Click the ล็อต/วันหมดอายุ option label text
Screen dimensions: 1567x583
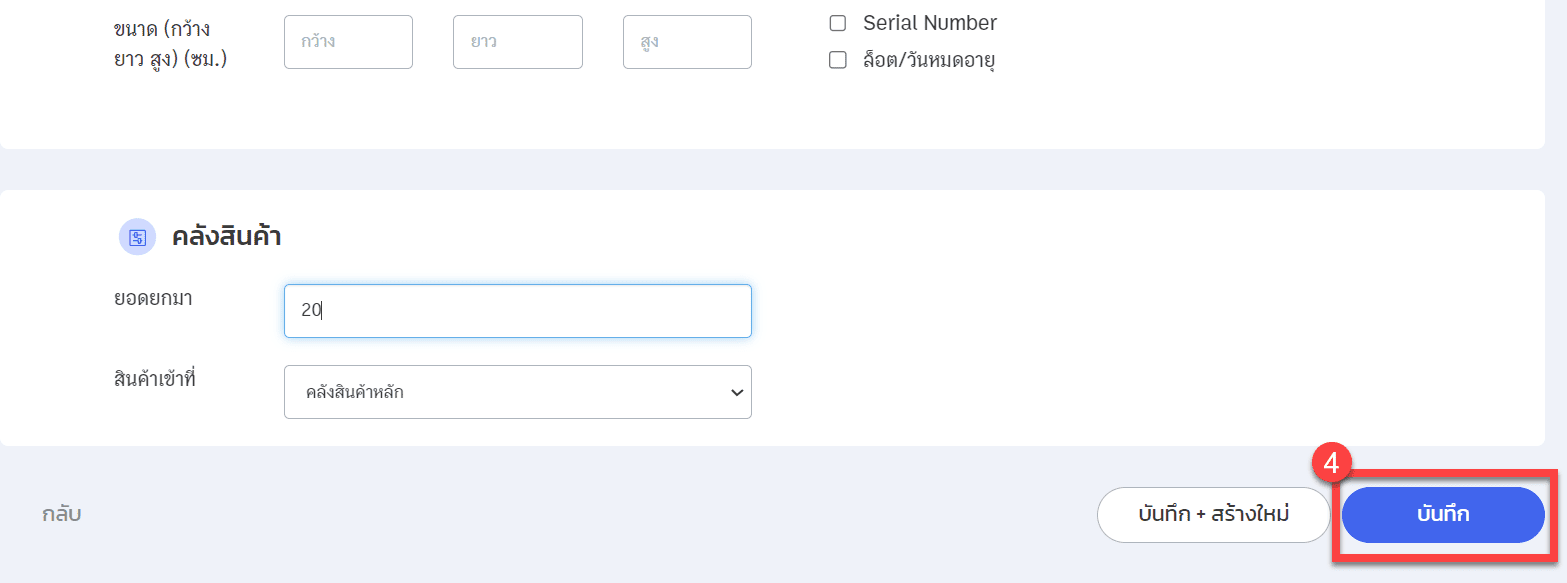click(x=929, y=60)
